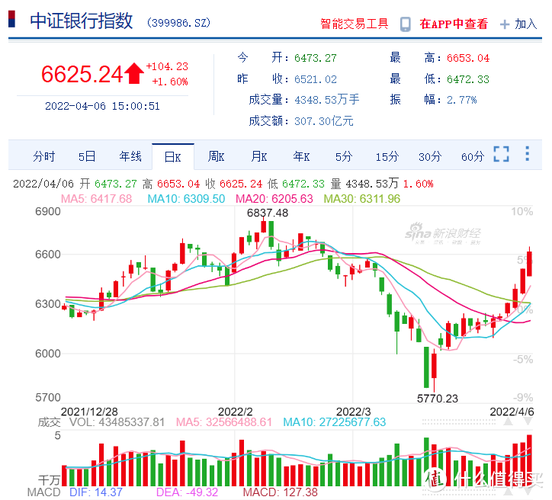Click the plus icon beside 加入
The width and height of the screenshot is (552, 500).
click(x=504, y=24)
